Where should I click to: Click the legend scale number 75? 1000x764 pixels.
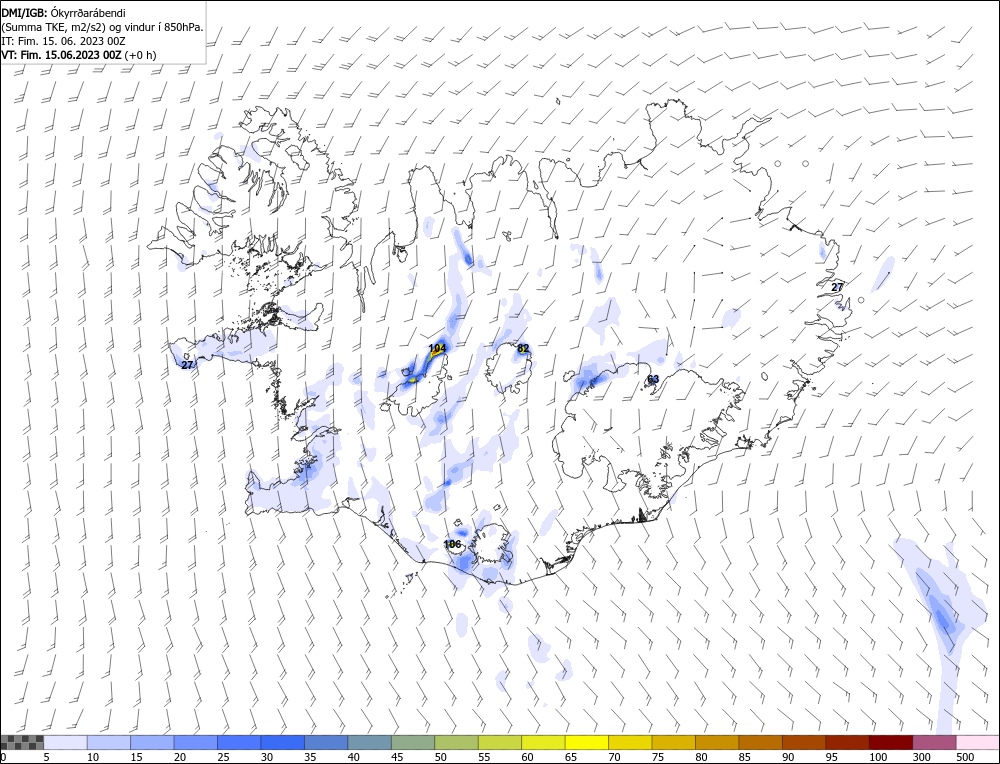[657, 757]
